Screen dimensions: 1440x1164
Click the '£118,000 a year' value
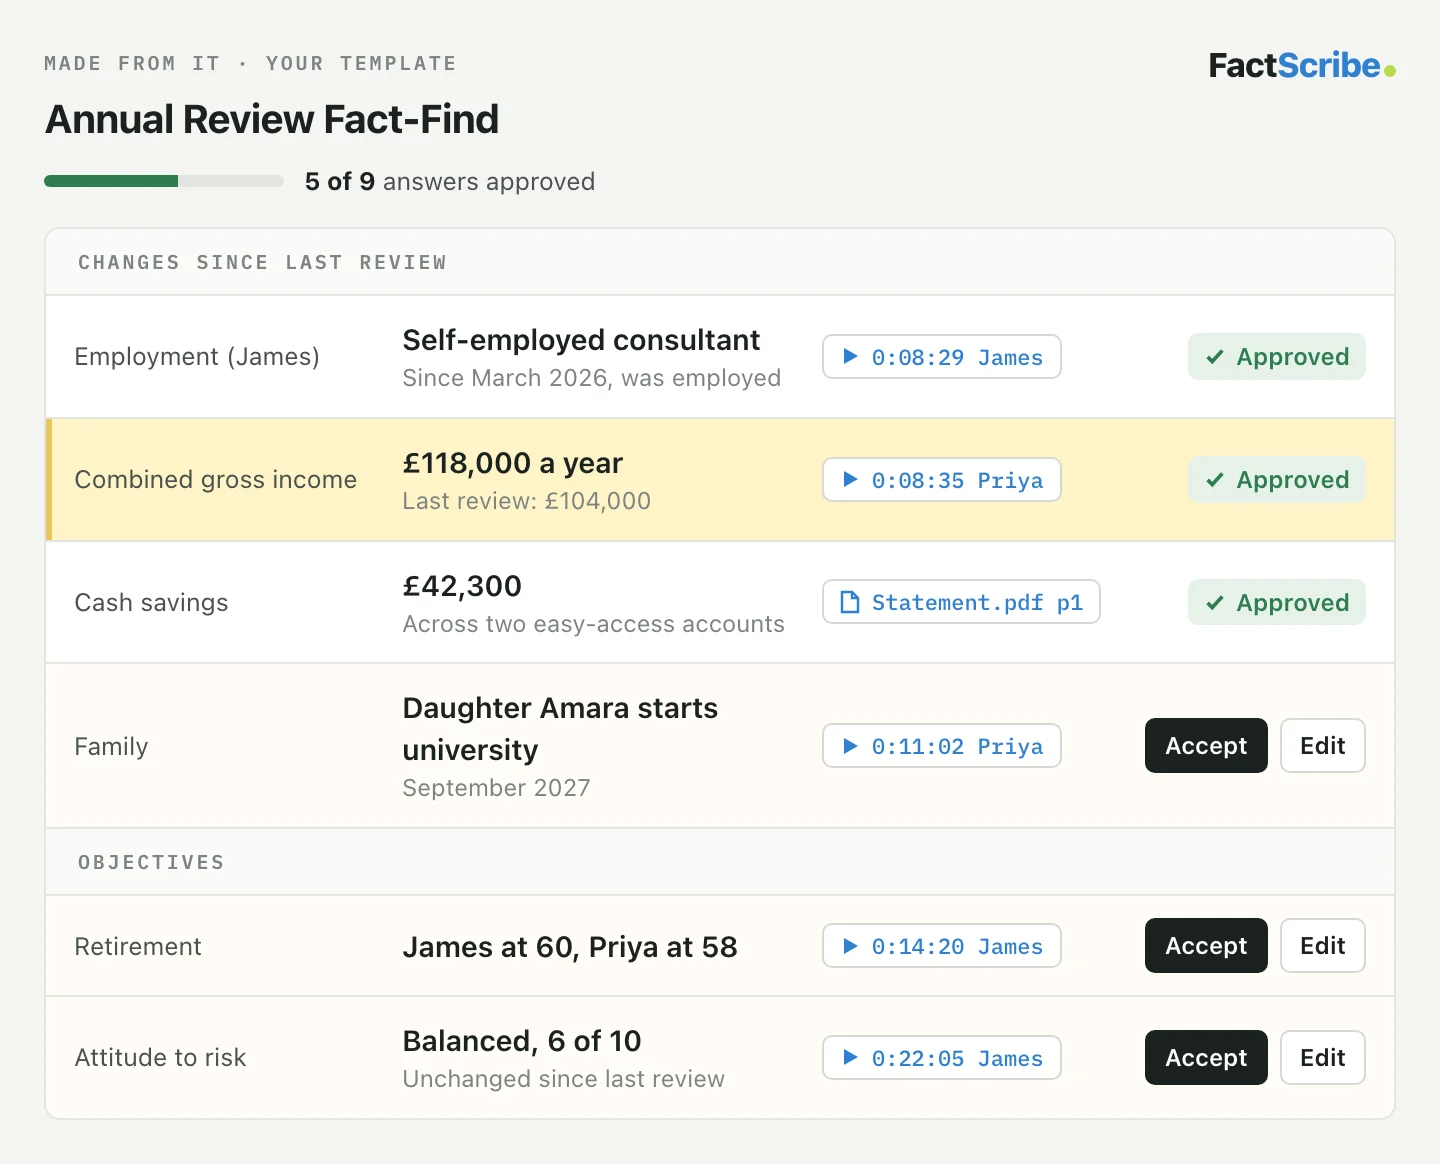512,463
